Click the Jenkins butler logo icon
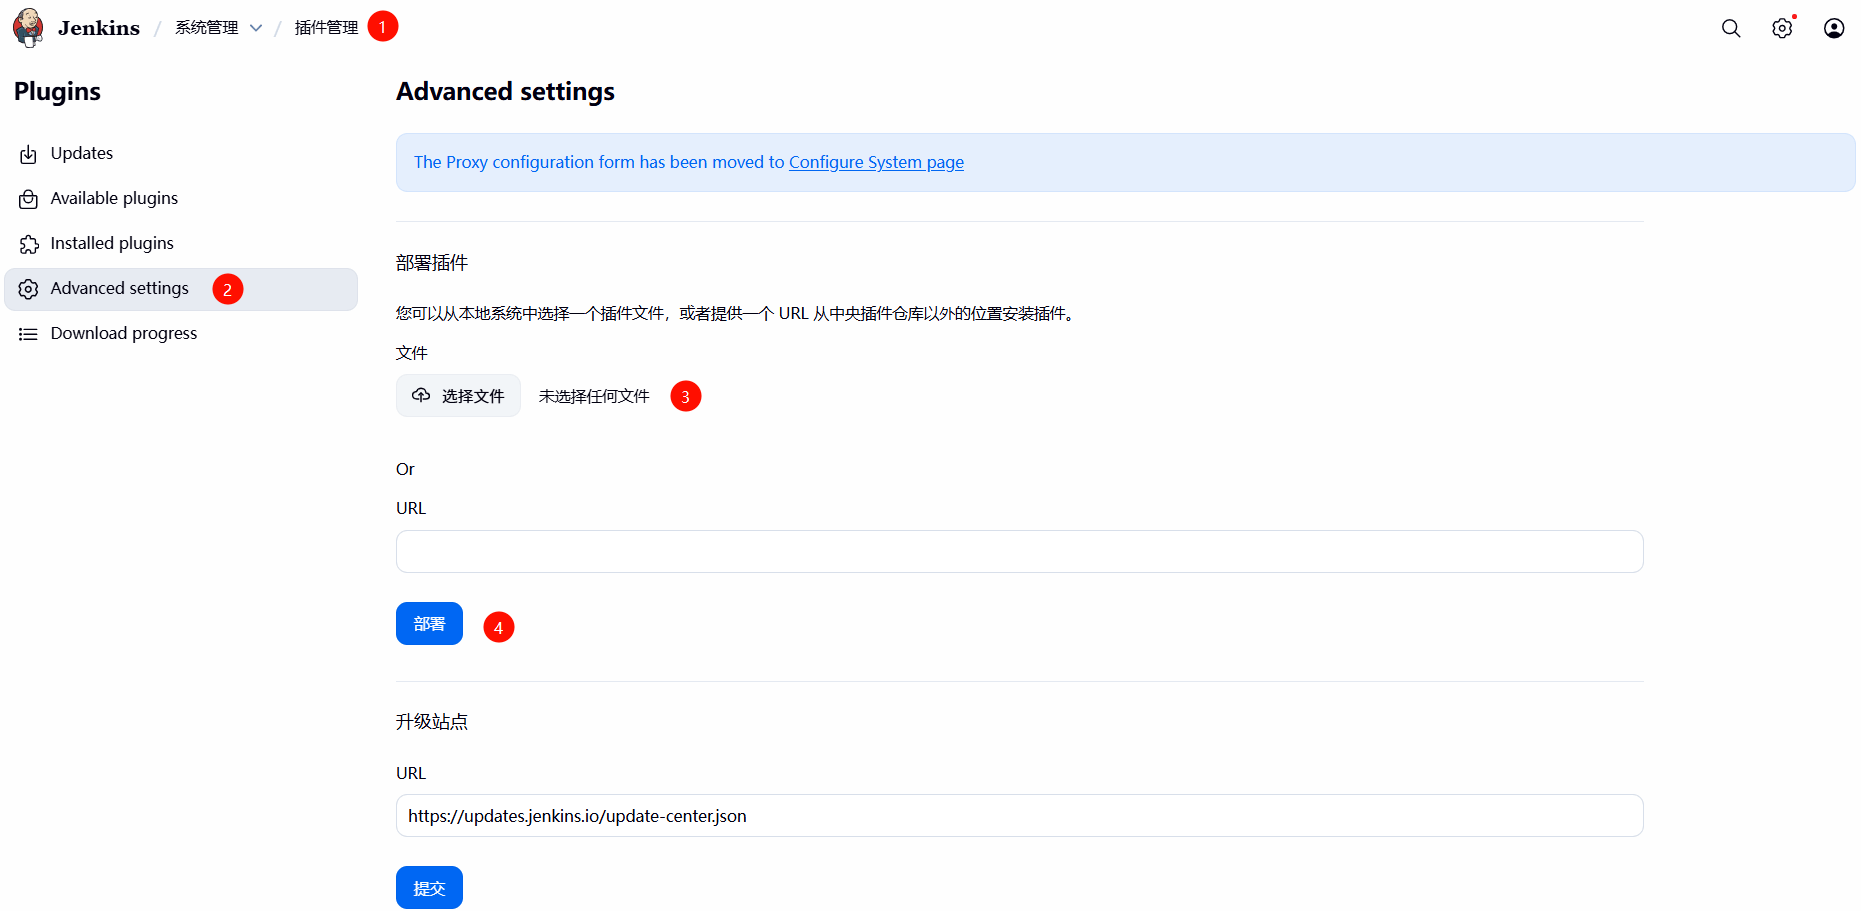Image resolution: width=1861 pixels, height=911 pixels. (x=28, y=28)
